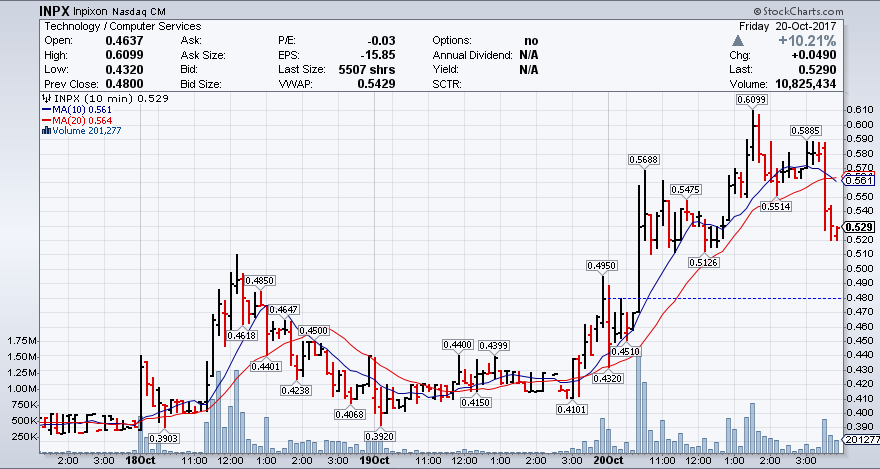Click the 201277 volume tag on axis
Screen dimensions: 880x469
861,440
